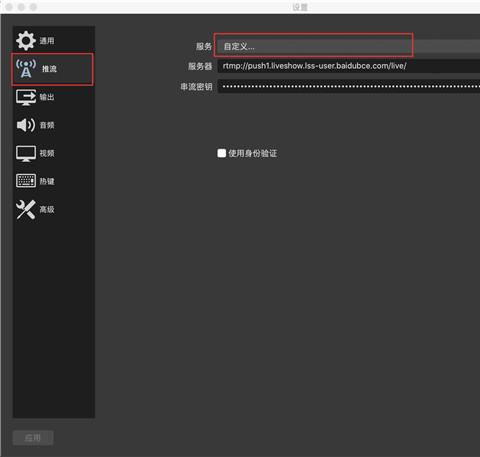
Task: Open the 热键 settings section
Action: [x=54, y=181]
